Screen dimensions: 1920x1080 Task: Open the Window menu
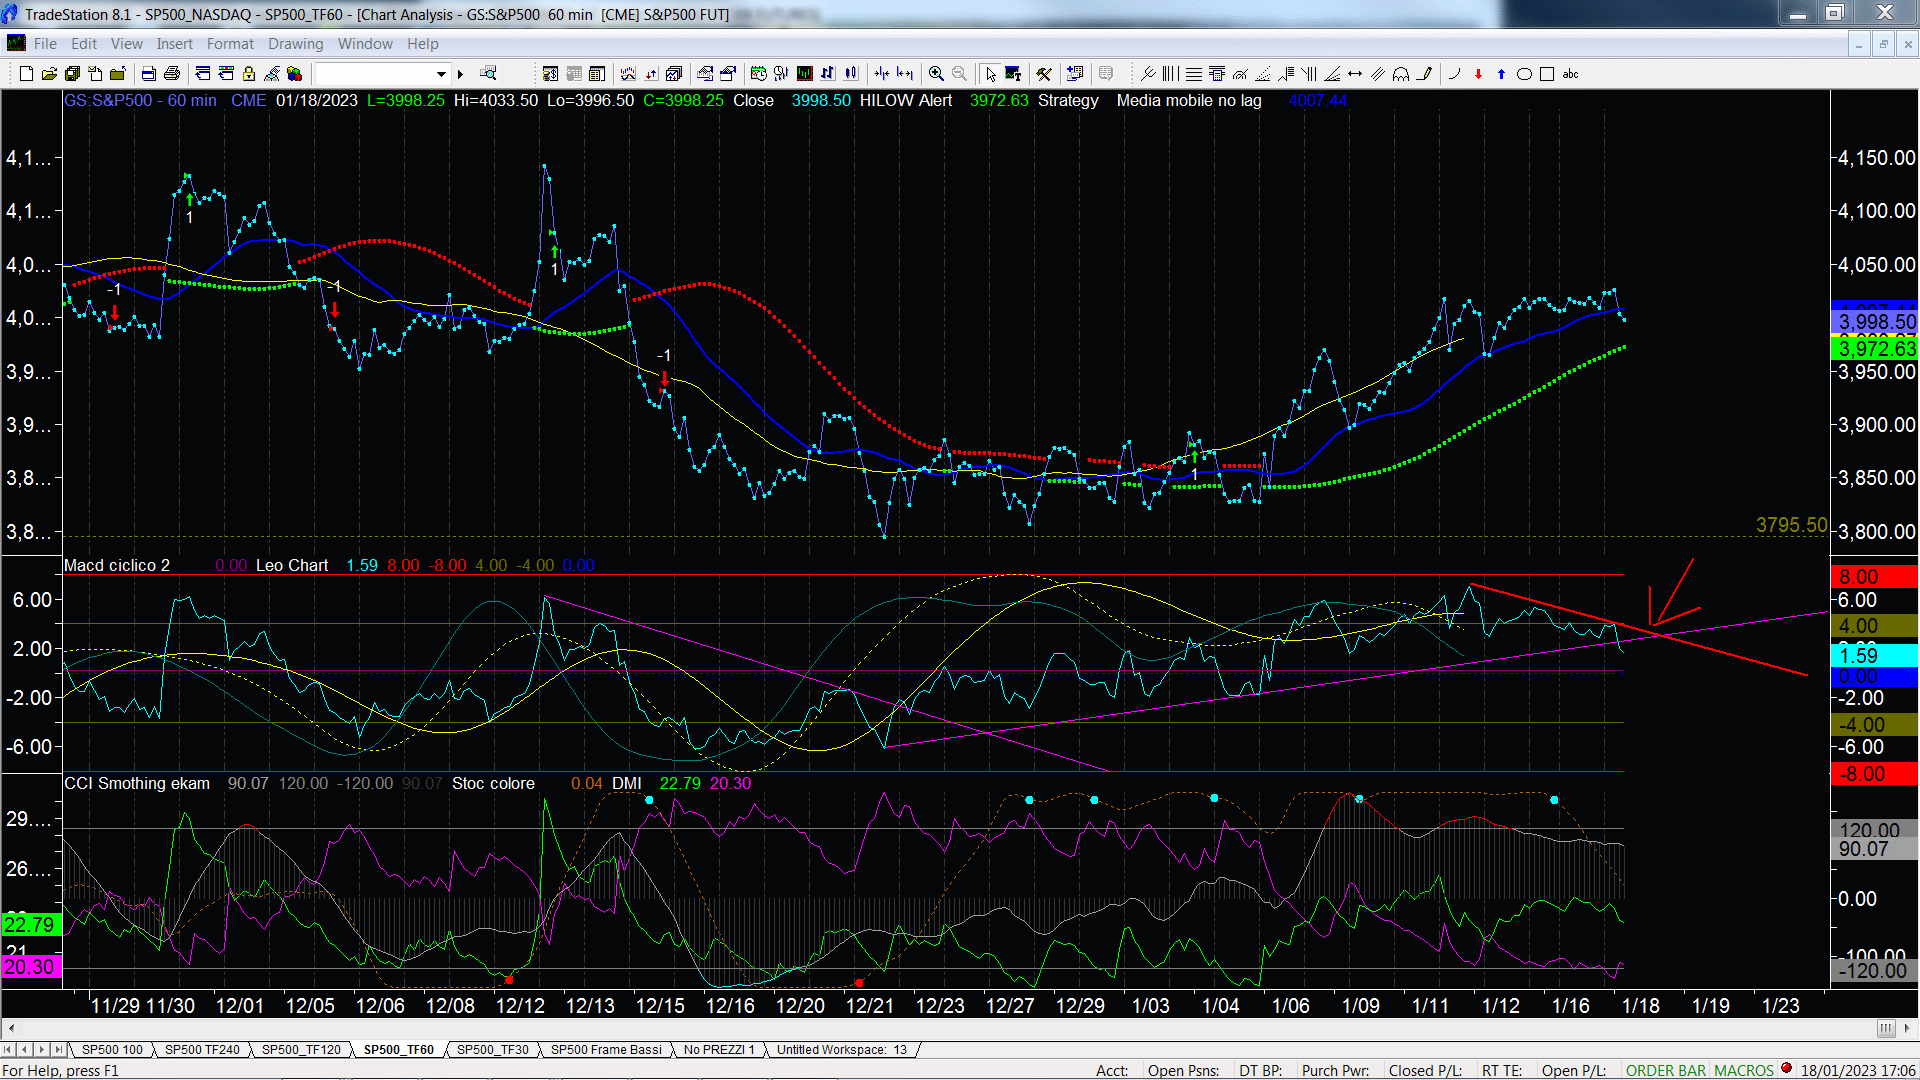coord(365,44)
